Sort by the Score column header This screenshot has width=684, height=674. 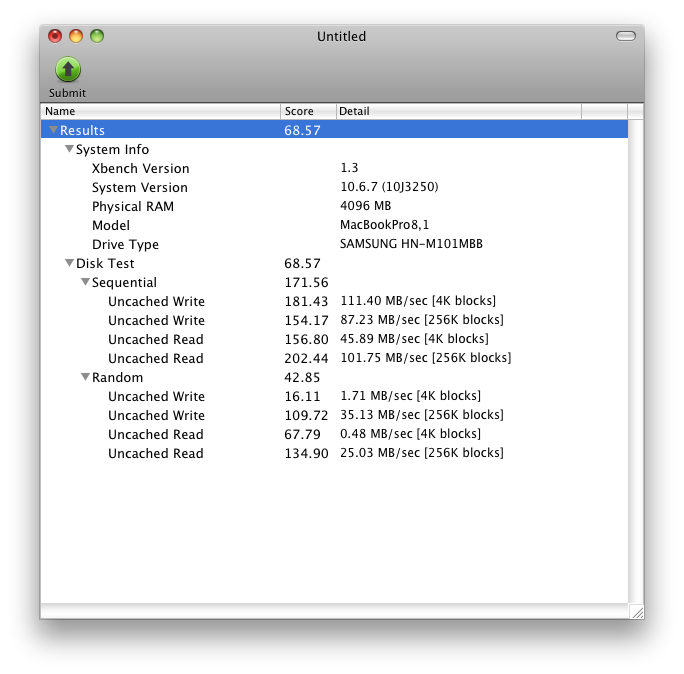308,111
